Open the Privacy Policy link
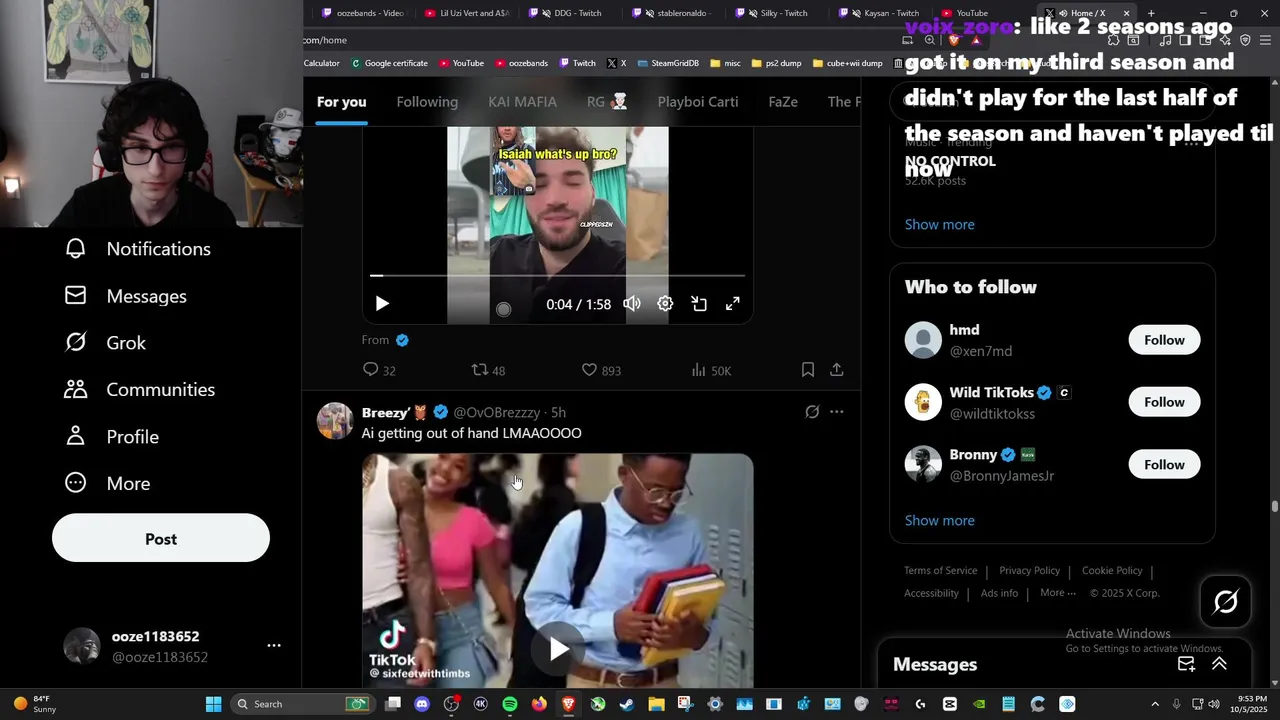The width and height of the screenshot is (1280, 720). tap(1029, 570)
